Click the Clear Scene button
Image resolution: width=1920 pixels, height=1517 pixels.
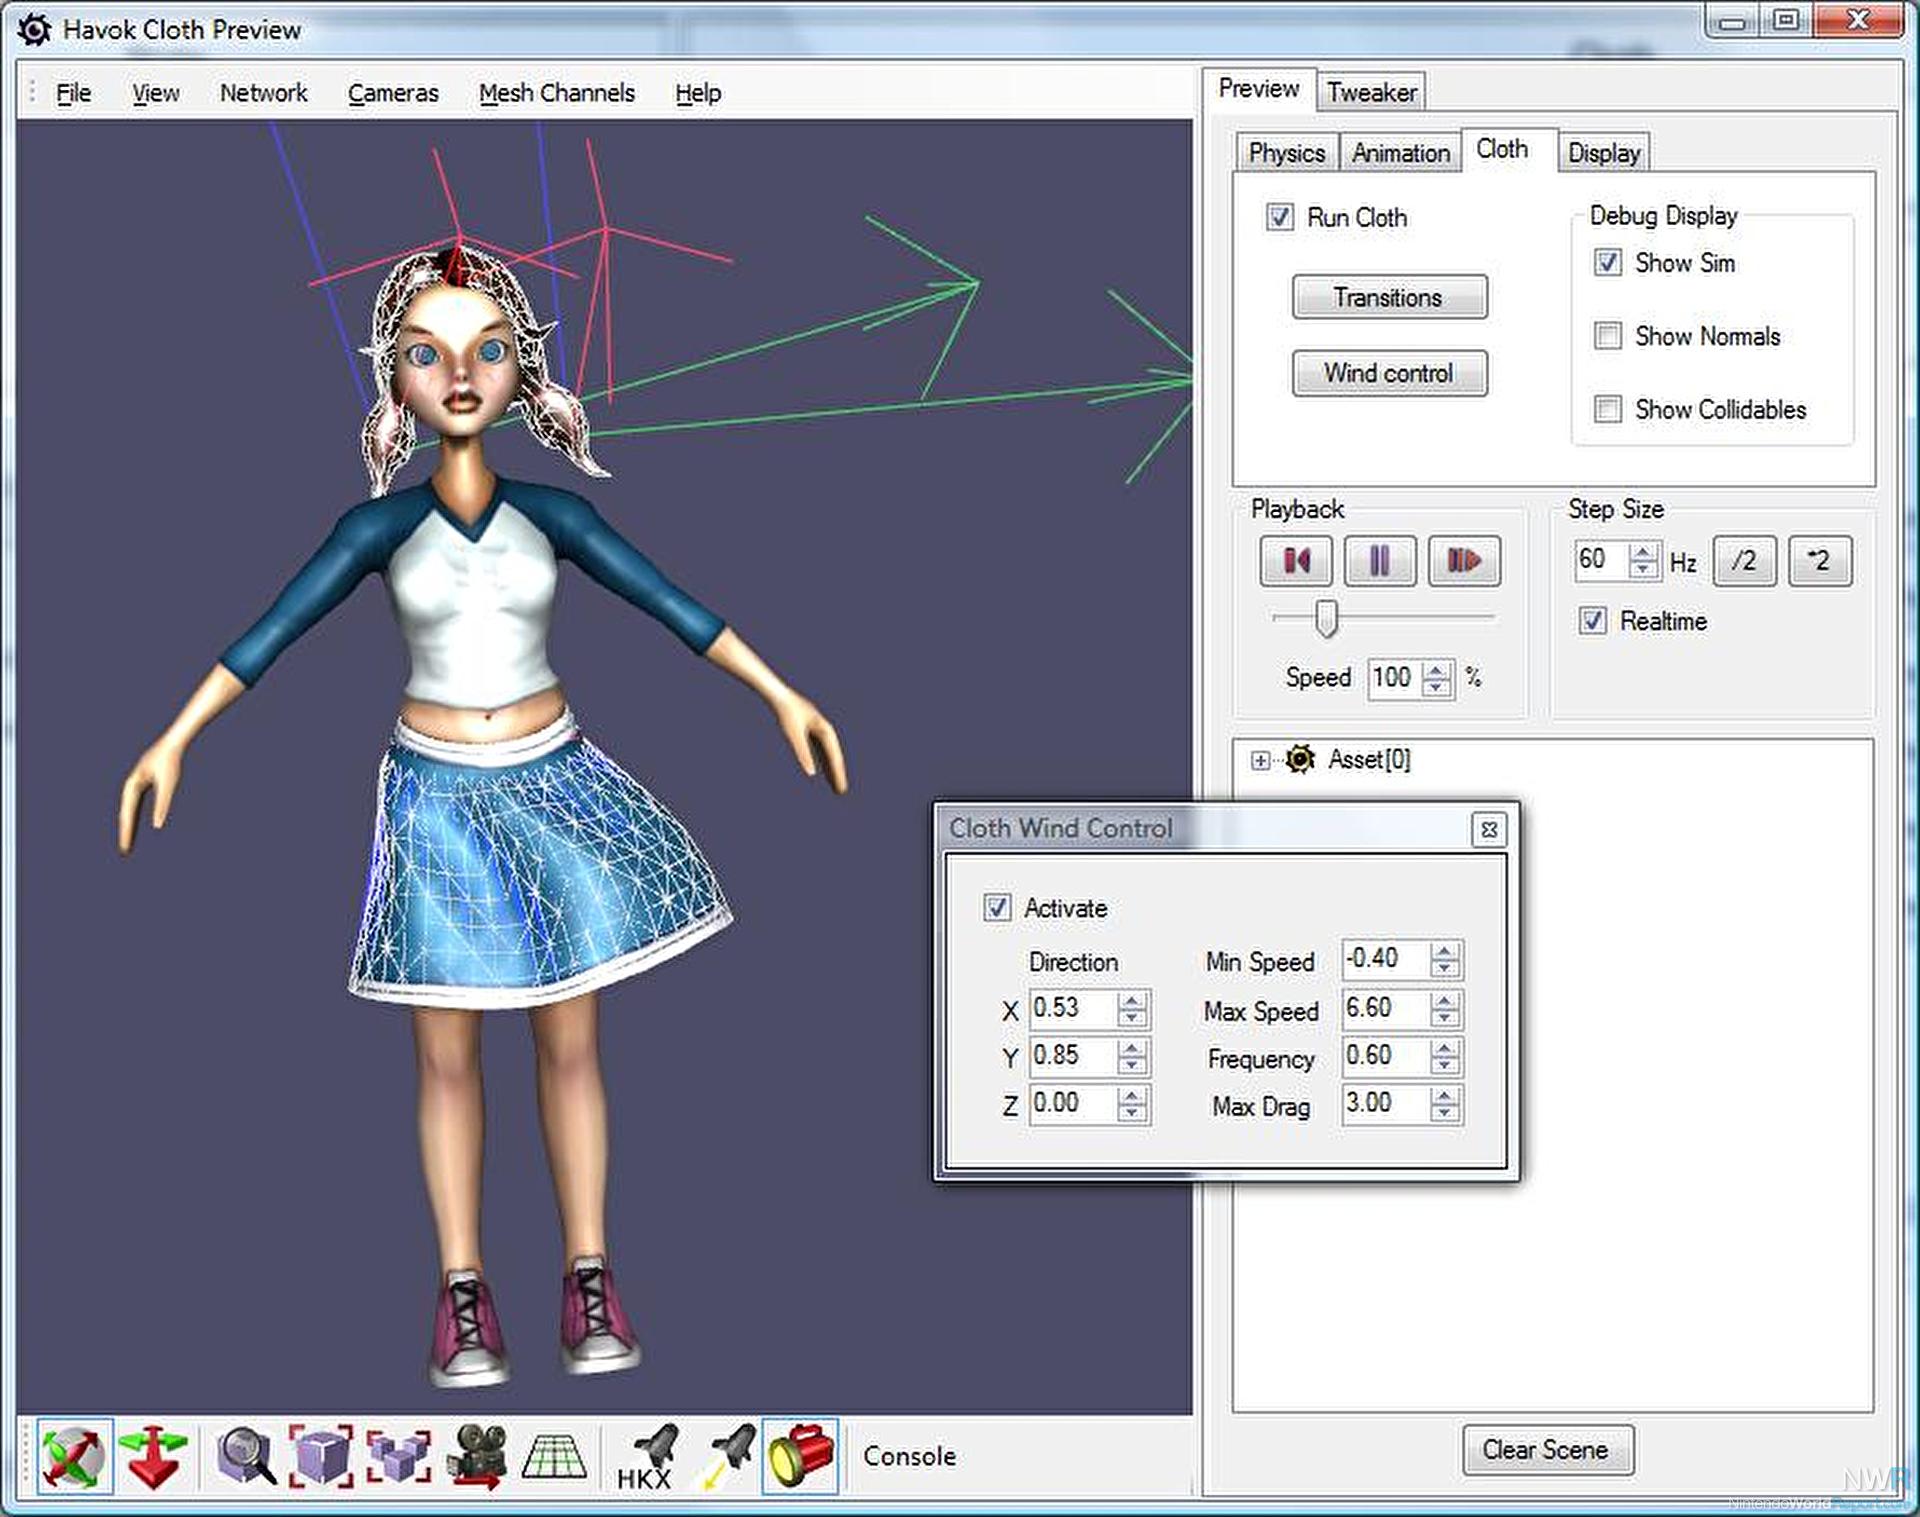[x=1547, y=1450]
